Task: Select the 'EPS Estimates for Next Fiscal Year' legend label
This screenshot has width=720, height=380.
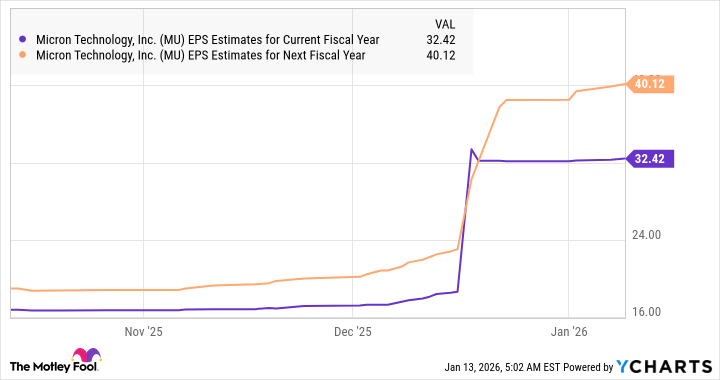Action: pyautogui.click(x=201, y=56)
